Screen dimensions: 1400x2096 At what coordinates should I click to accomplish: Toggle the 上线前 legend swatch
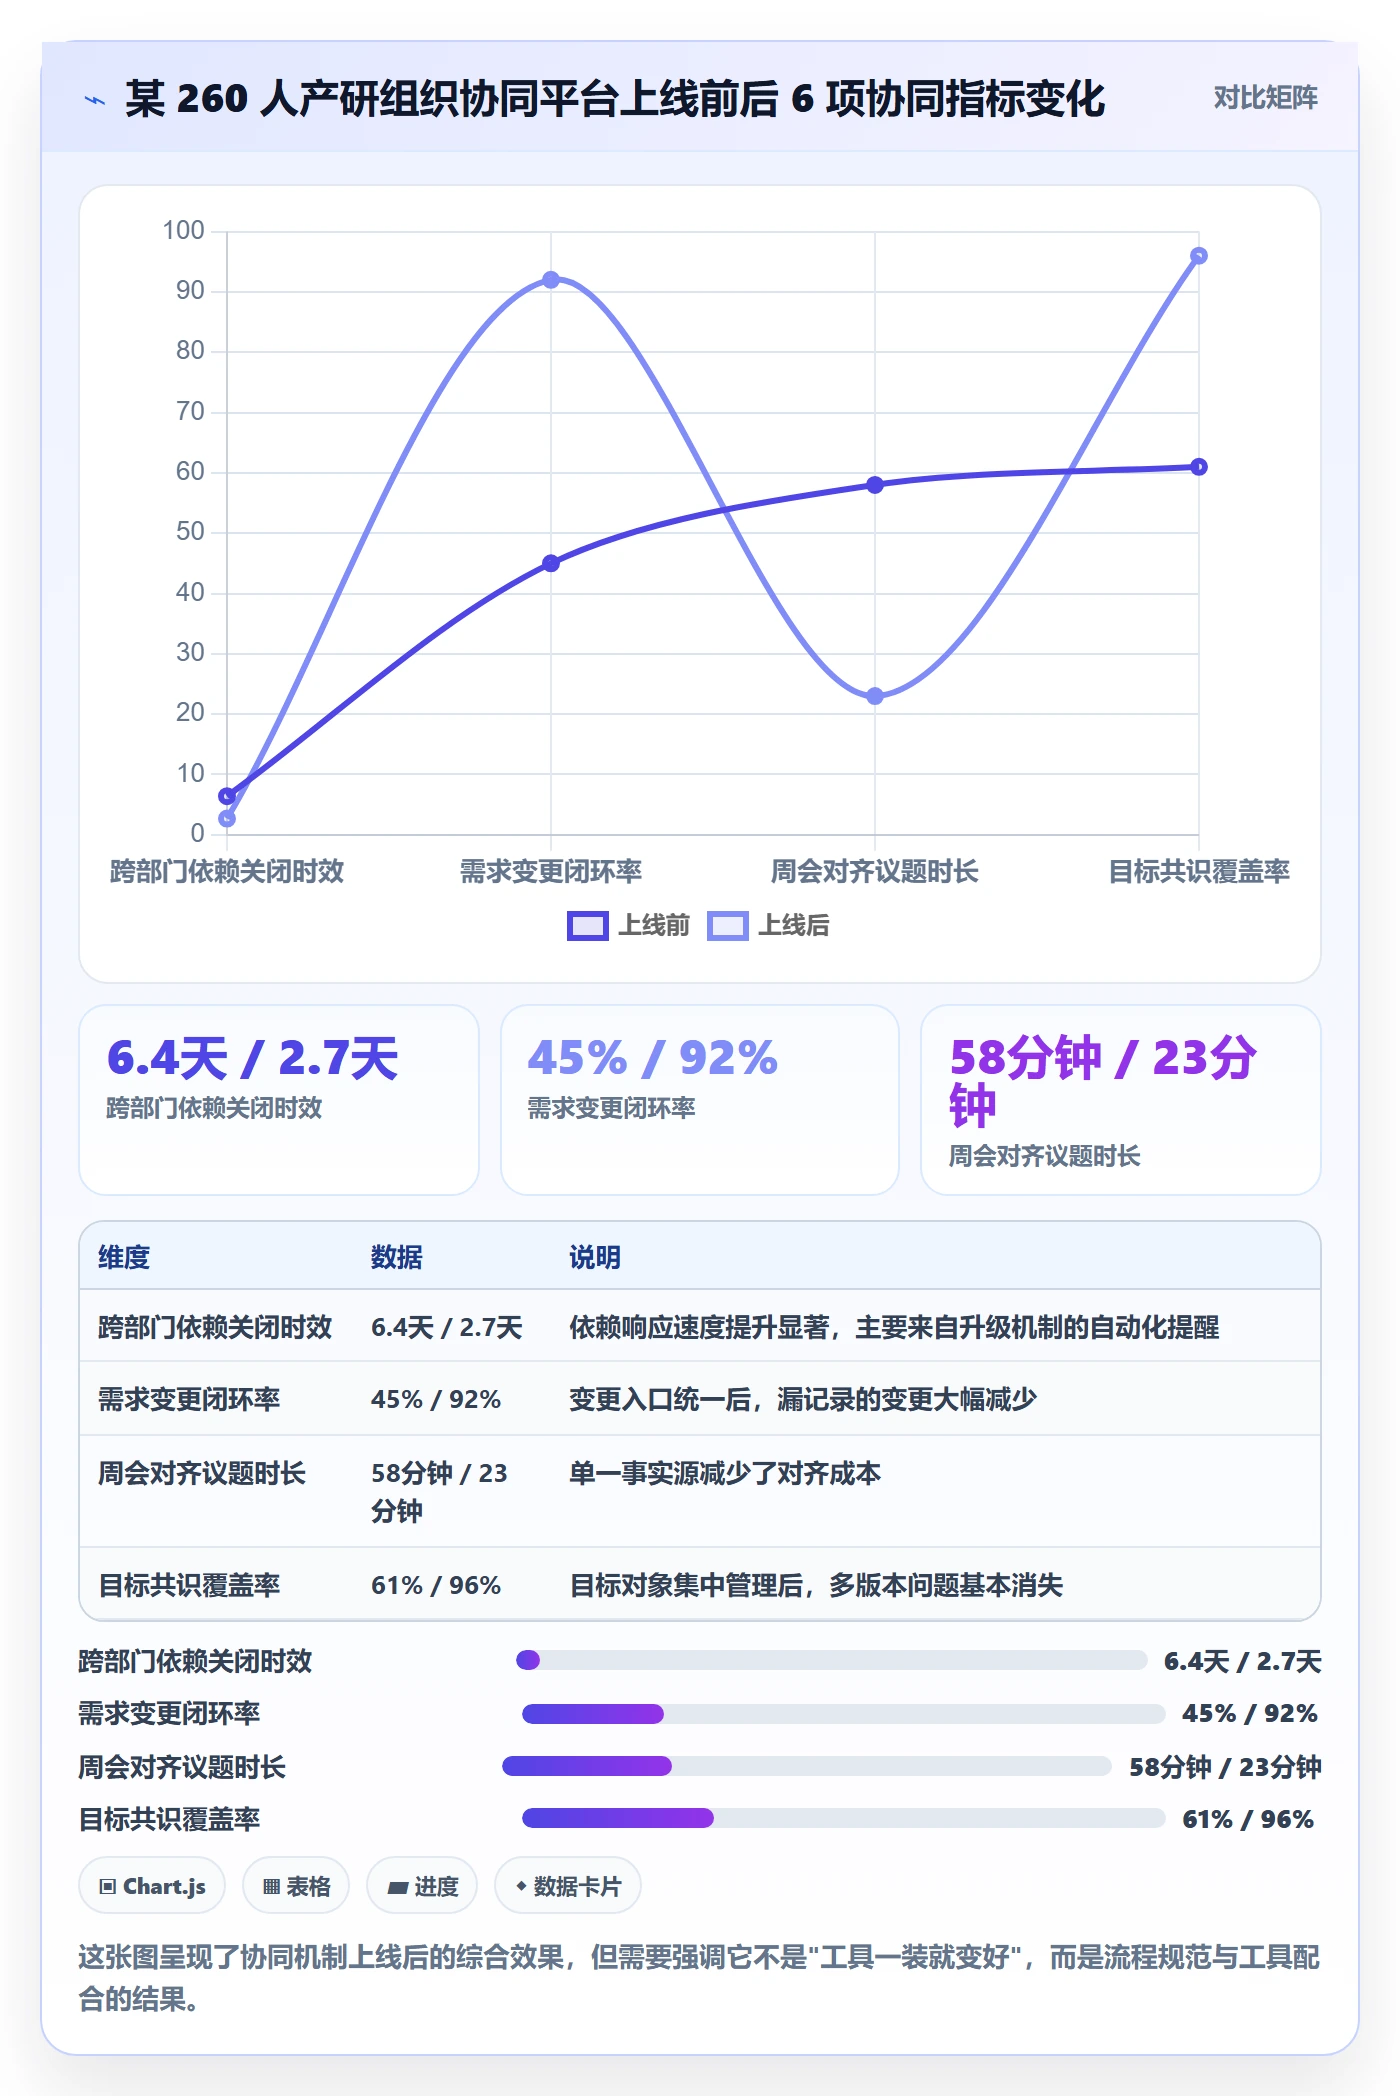tap(587, 926)
